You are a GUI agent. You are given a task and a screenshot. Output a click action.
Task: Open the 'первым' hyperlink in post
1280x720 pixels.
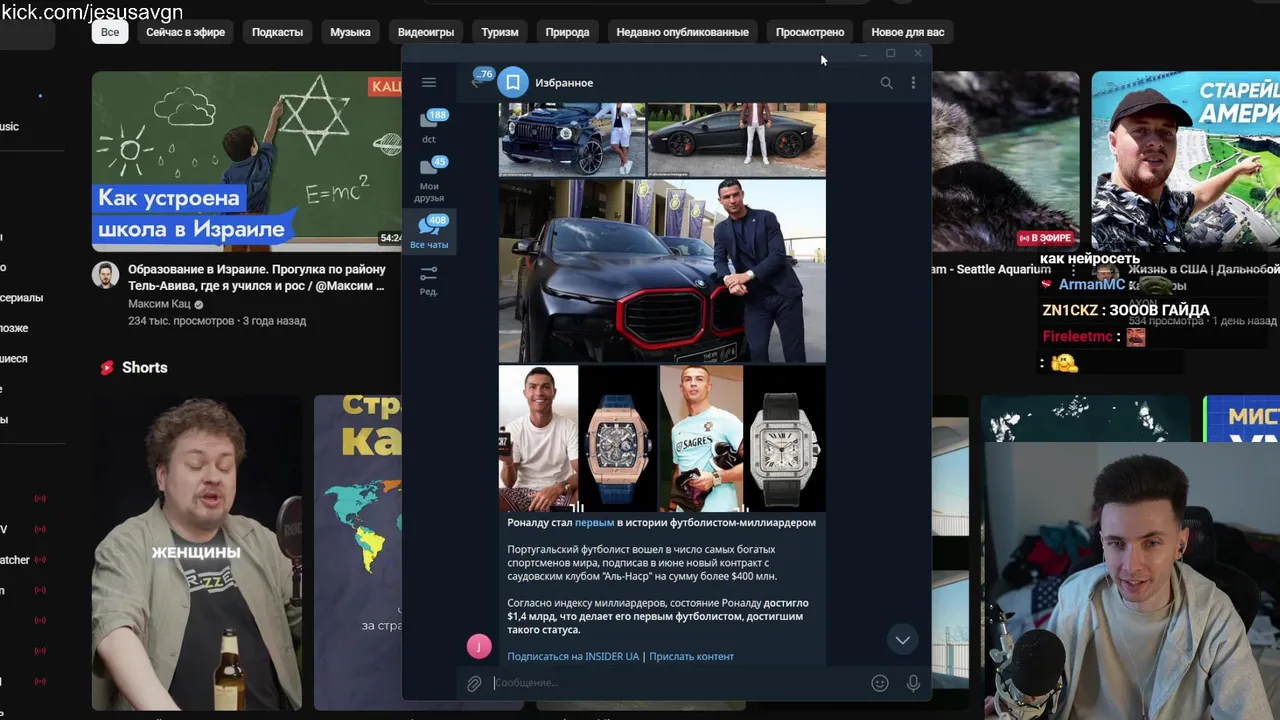pos(594,522)
